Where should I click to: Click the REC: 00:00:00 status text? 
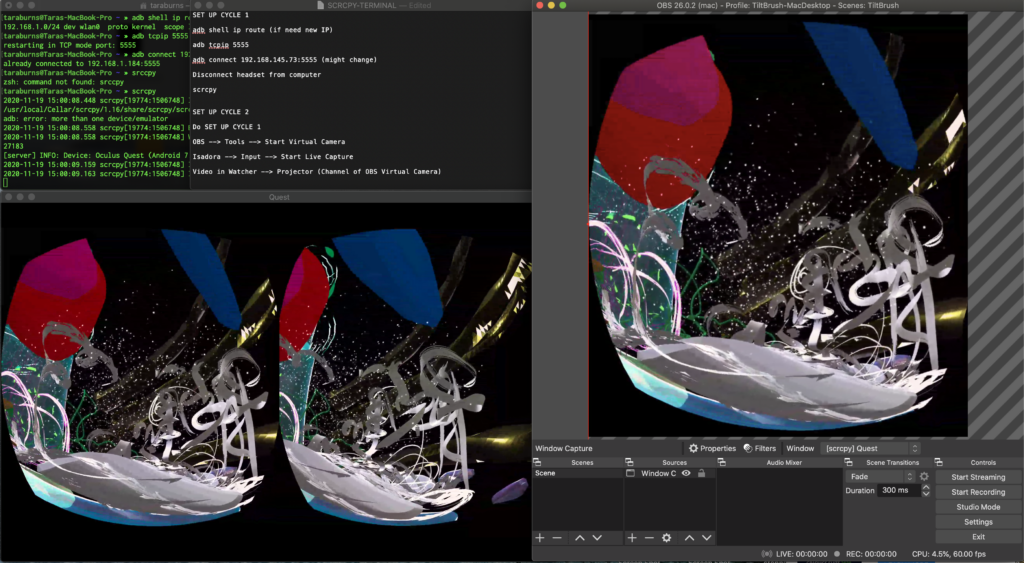(x=871, y=554)
